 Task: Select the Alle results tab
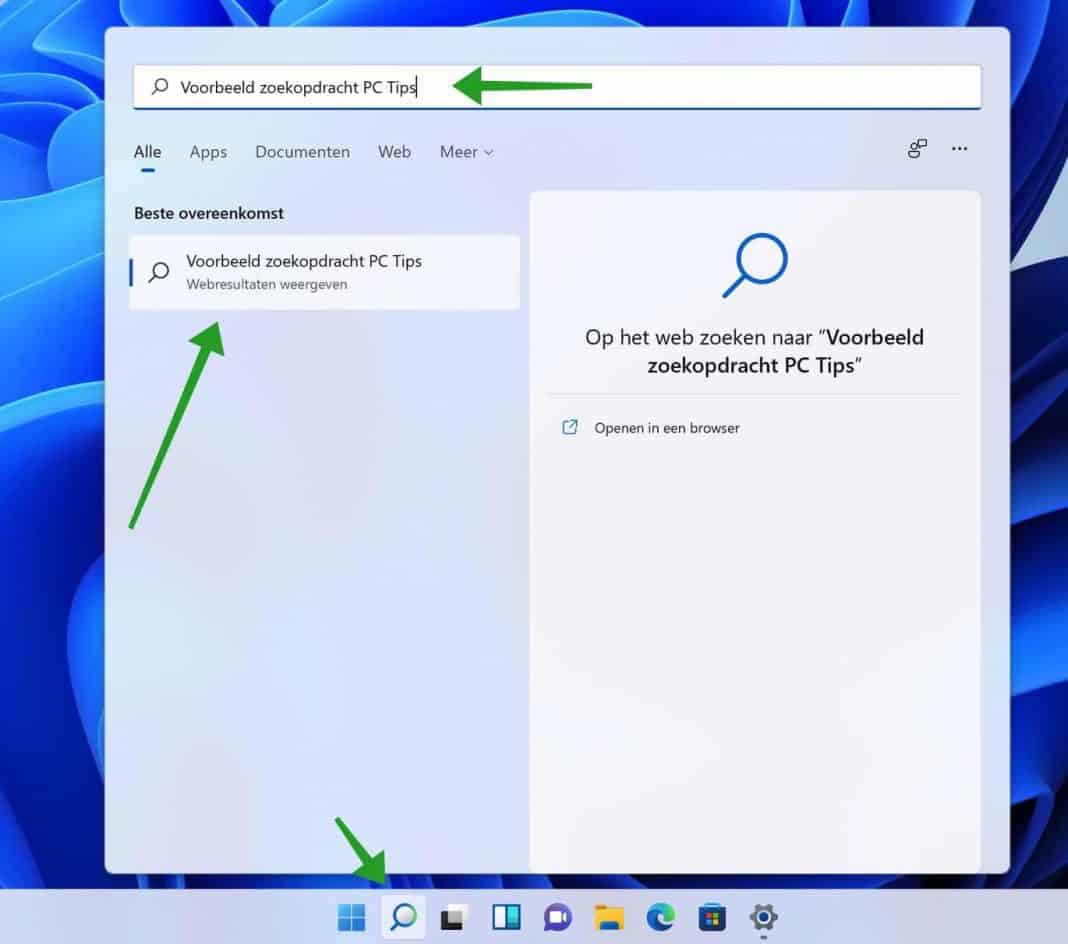click(147, 152)
